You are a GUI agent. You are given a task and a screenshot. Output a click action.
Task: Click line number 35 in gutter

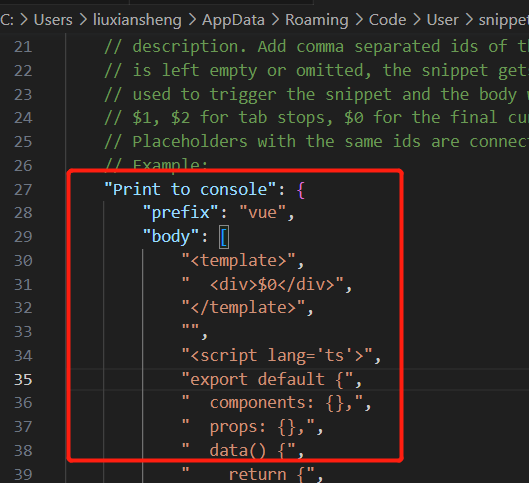point(23,379)
